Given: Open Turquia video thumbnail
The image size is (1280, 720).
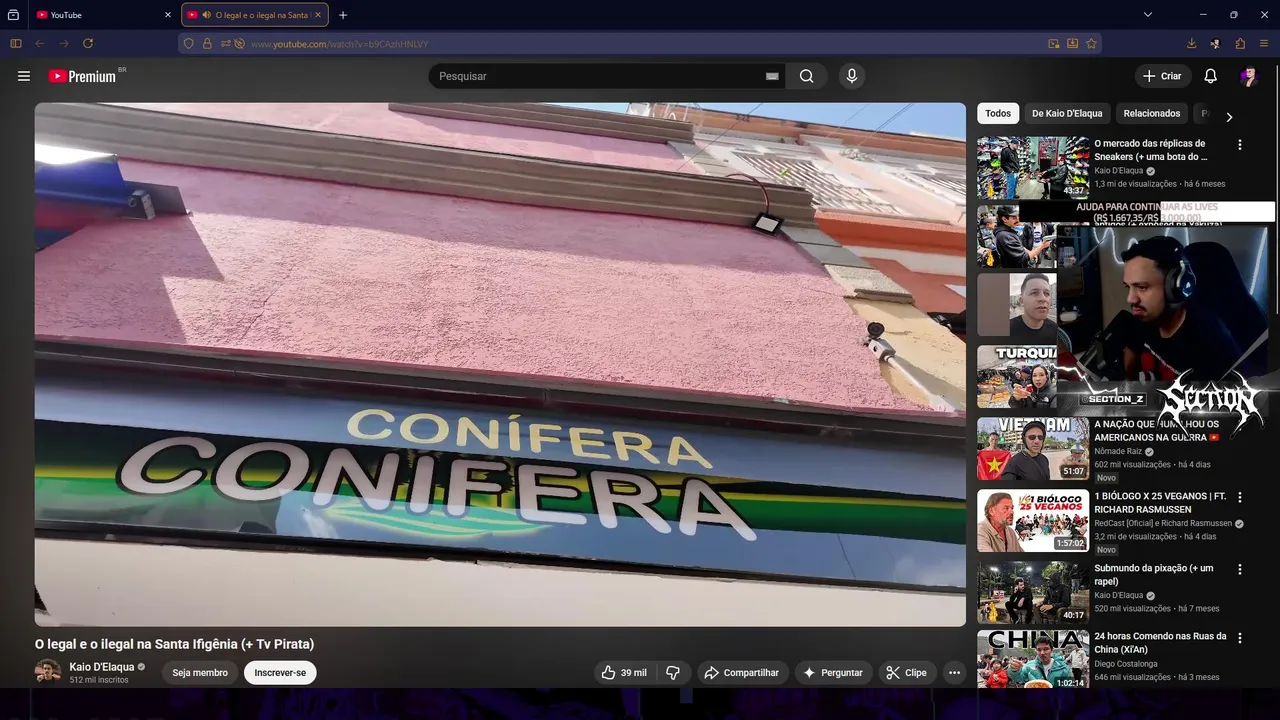Looking at the screenshot, I should pyautogui.click(x=1017, y=377).
